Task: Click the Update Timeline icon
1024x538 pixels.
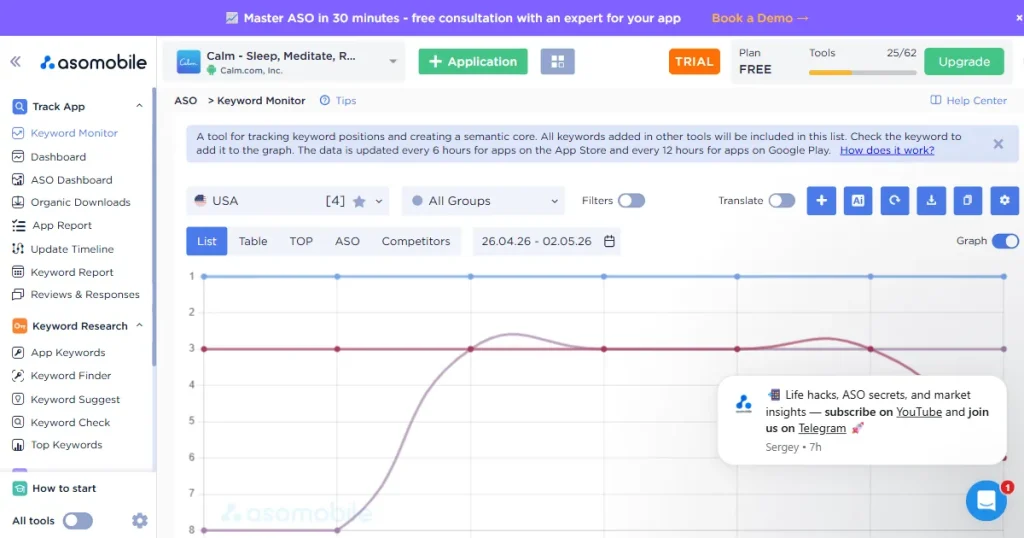Action: [18, 249]
